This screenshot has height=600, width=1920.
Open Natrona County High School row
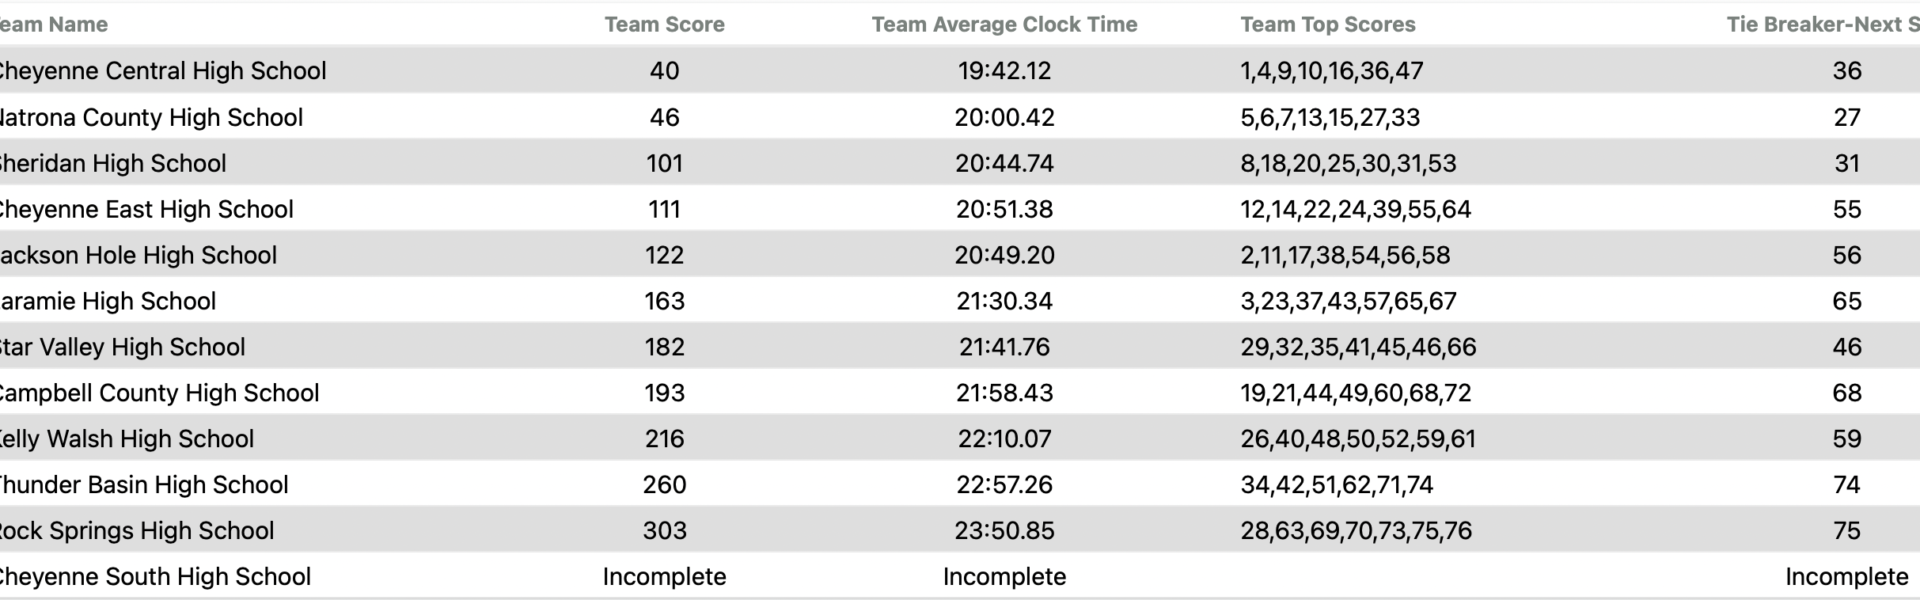[x=150, y=117]
